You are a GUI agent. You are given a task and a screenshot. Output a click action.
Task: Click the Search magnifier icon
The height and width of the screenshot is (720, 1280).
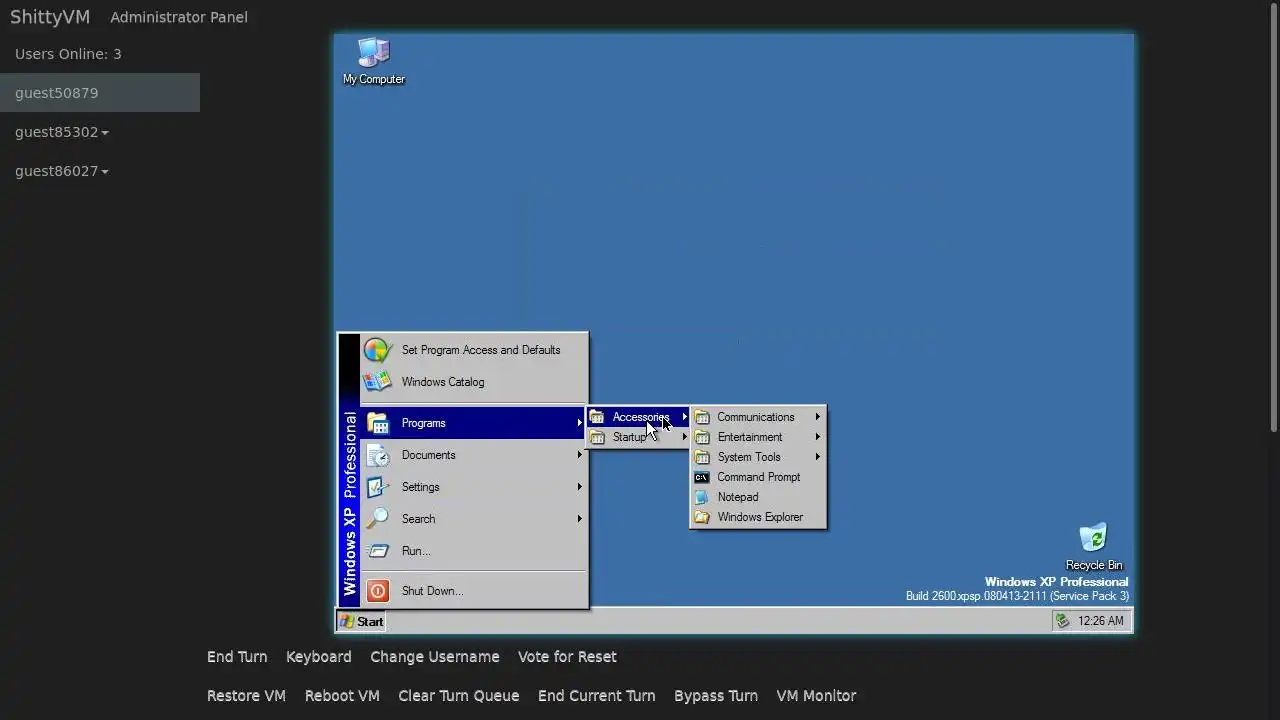point(377,519)
